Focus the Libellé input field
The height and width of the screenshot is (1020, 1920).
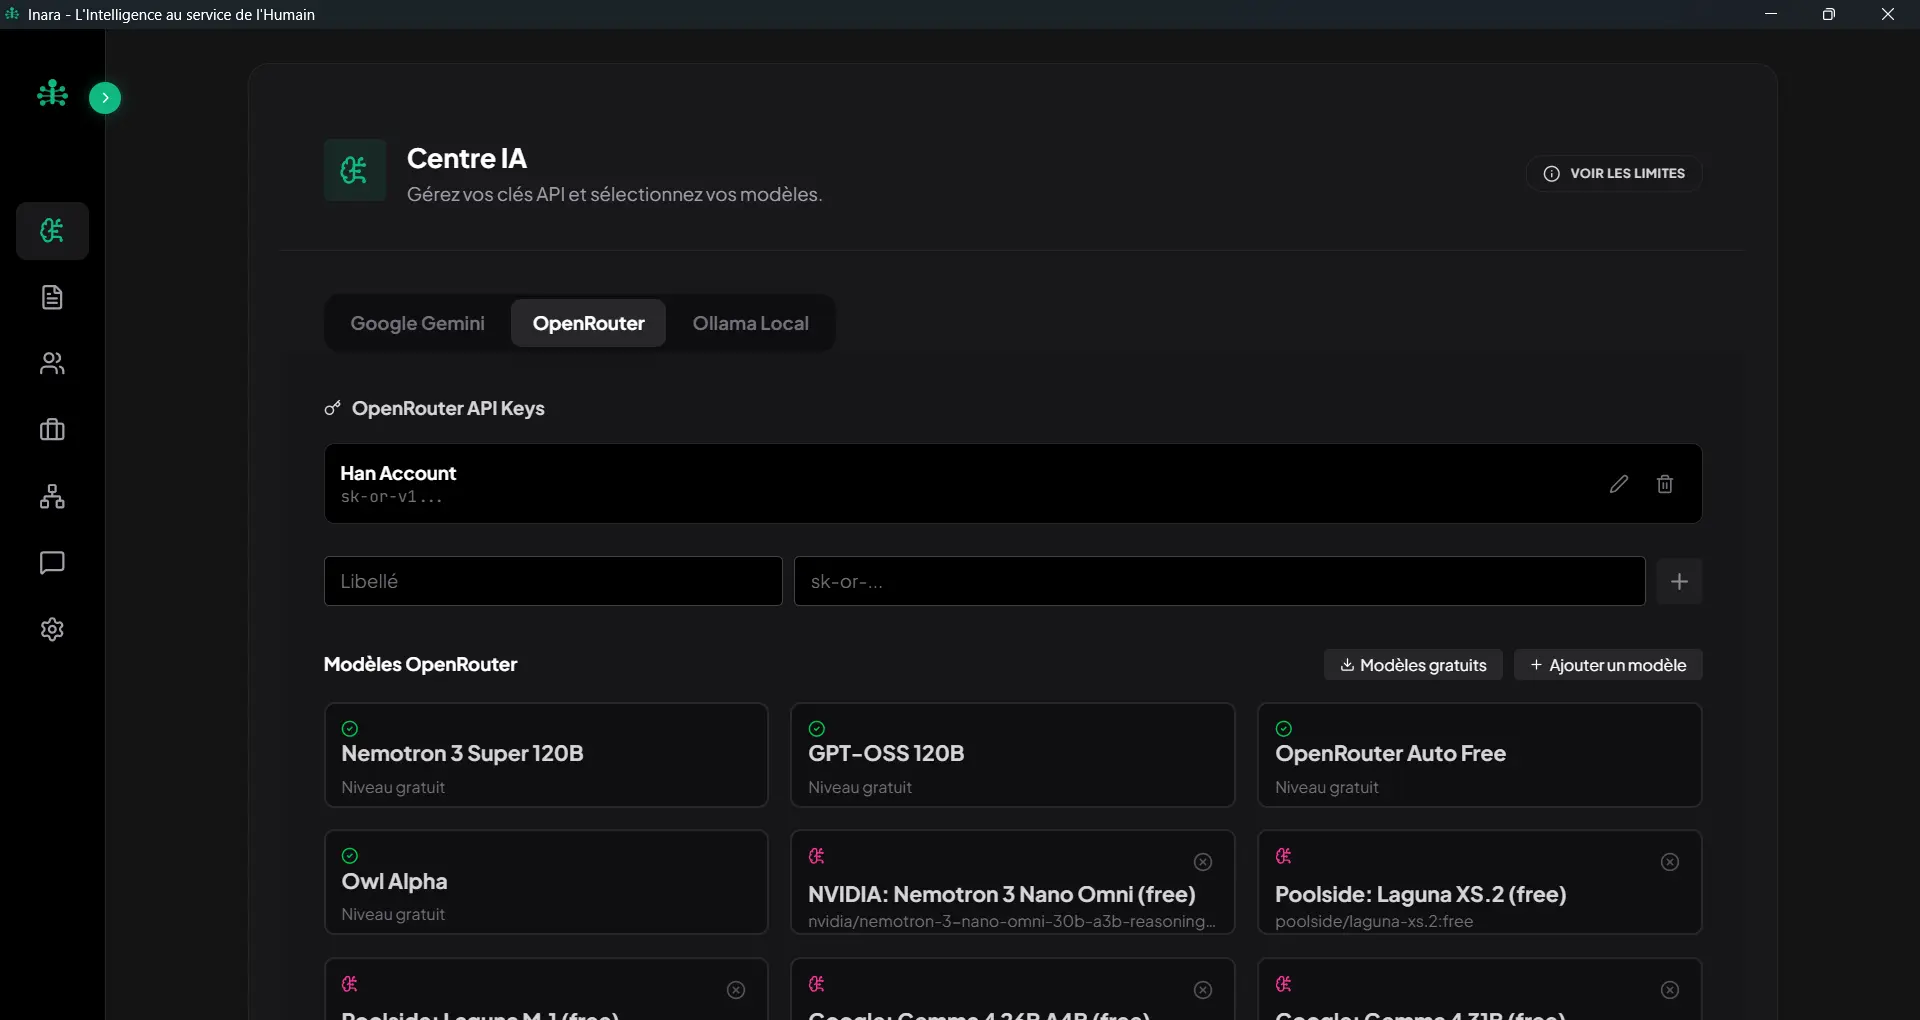[553, 581]
